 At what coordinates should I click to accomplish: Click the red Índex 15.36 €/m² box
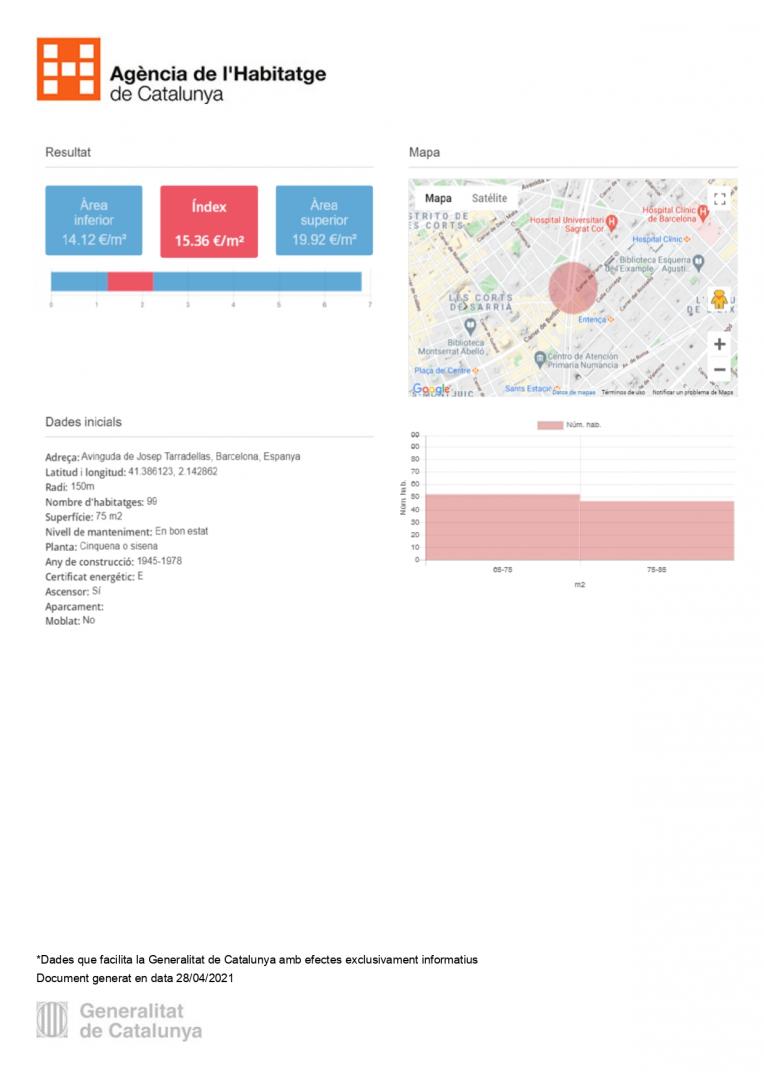coord(209,222)
